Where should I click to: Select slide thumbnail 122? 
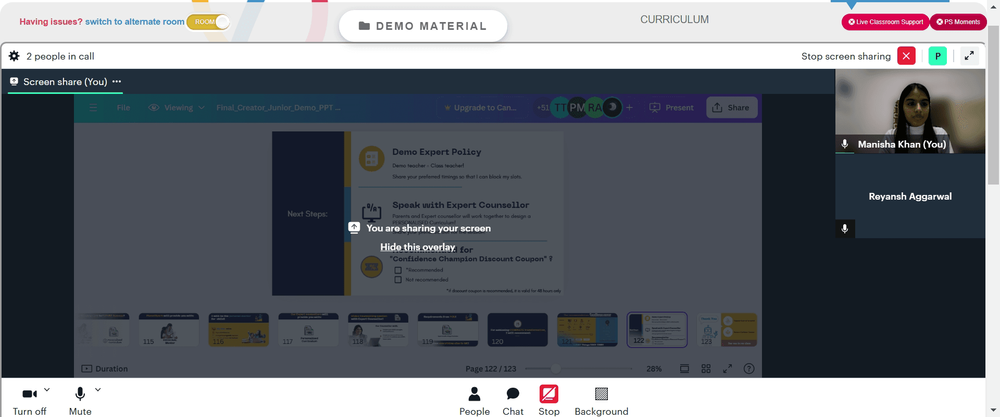[x=657, y=330]
